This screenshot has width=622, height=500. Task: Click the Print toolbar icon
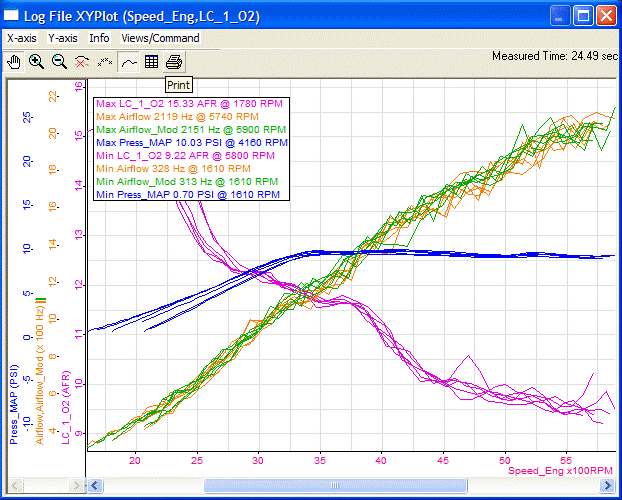point(174,62)
